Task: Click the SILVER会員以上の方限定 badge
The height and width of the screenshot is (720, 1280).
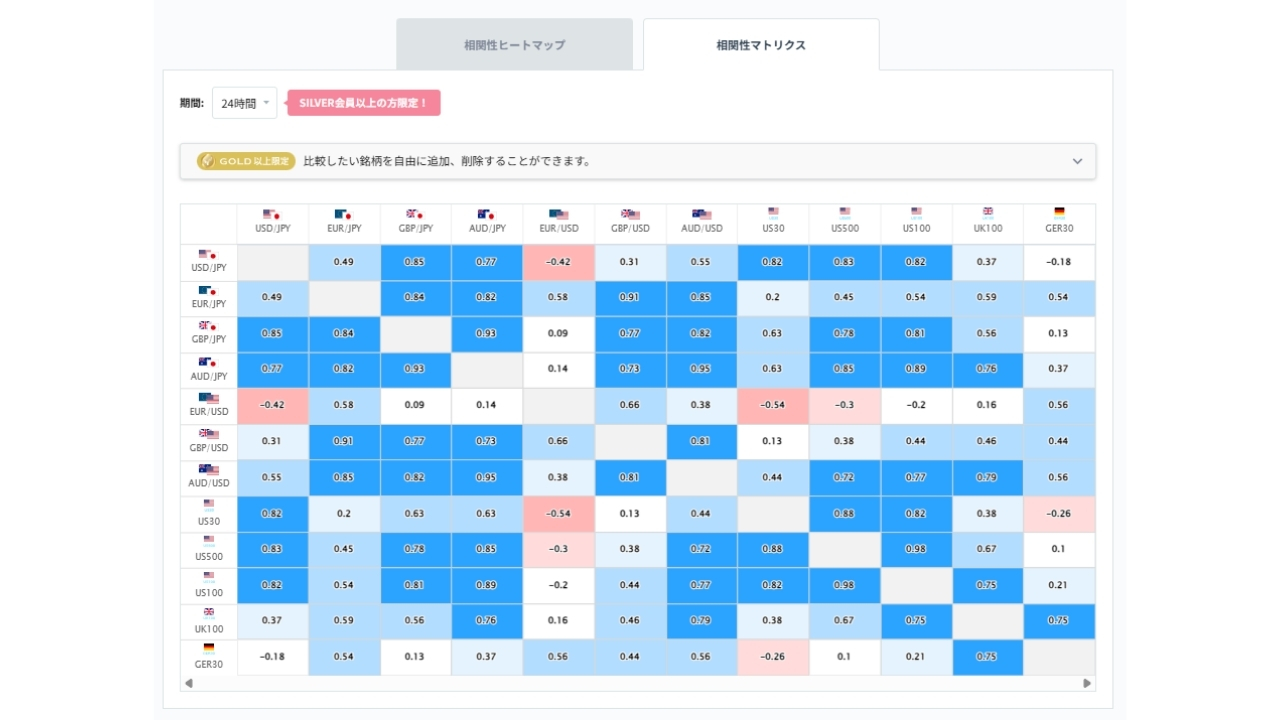Action: [364, 103]
